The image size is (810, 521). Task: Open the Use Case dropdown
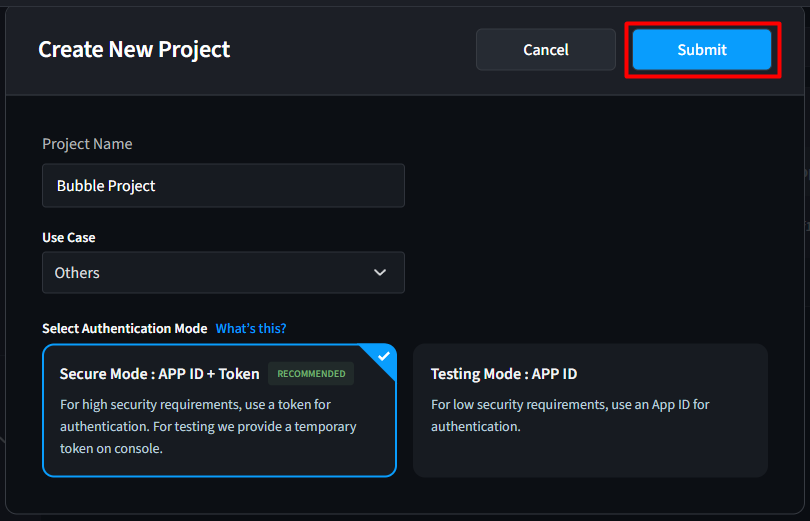point(223,273)
